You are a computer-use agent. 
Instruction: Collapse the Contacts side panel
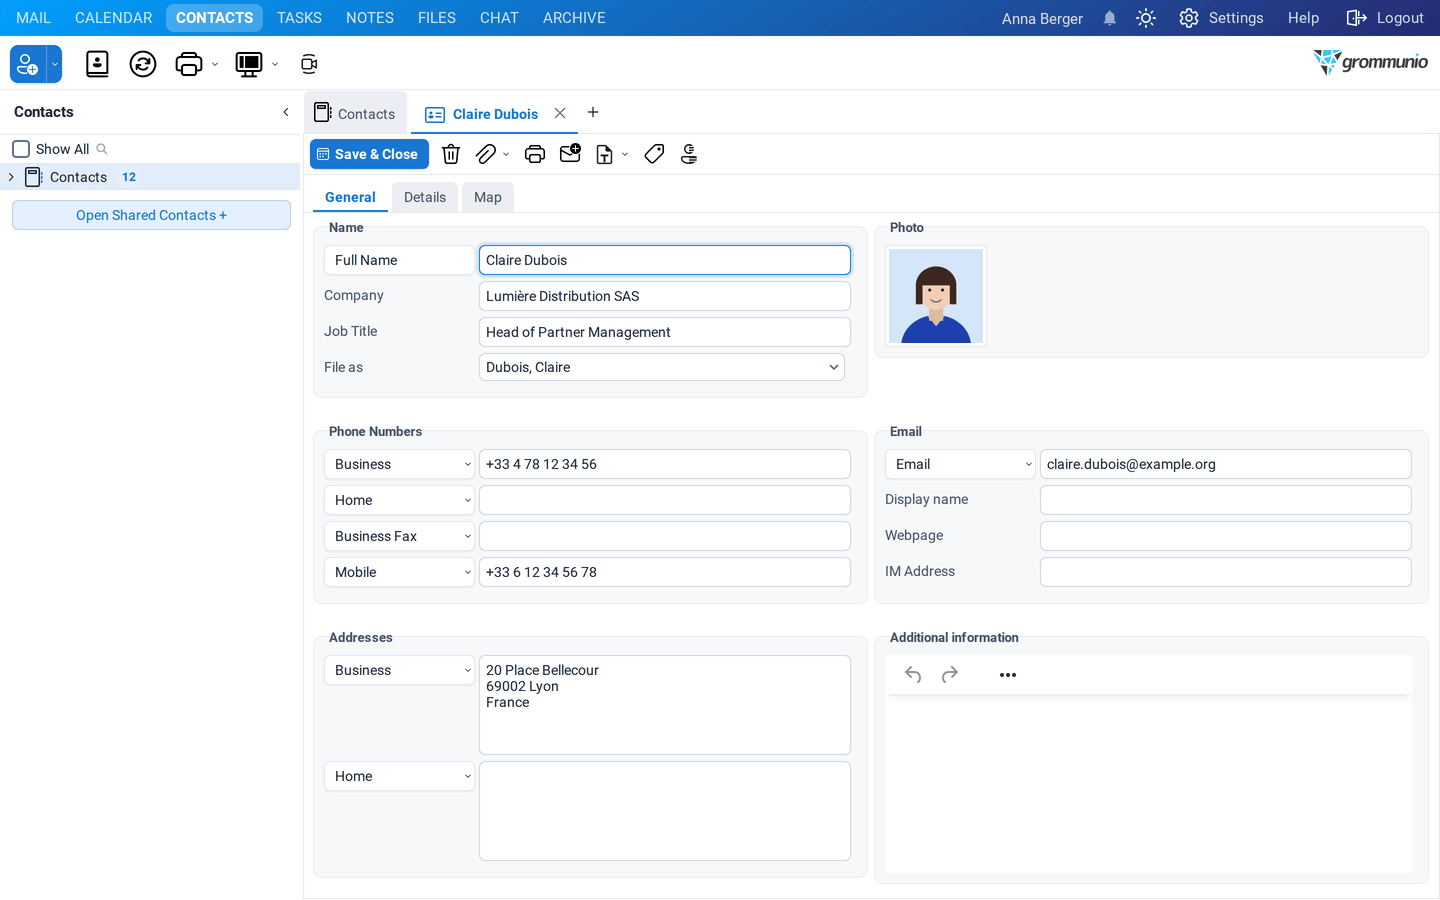[286, 112]
